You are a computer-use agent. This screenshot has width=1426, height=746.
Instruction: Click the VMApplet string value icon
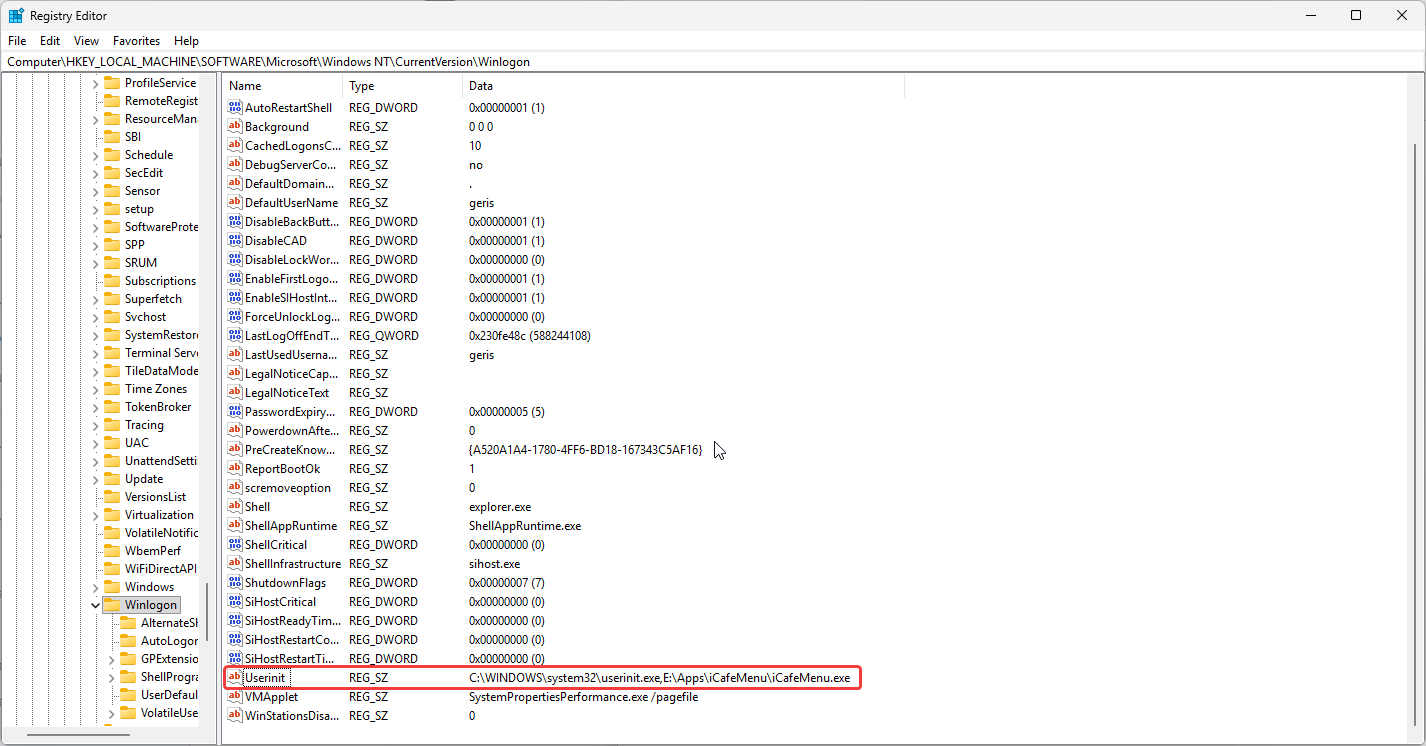(x=235, y=697)
